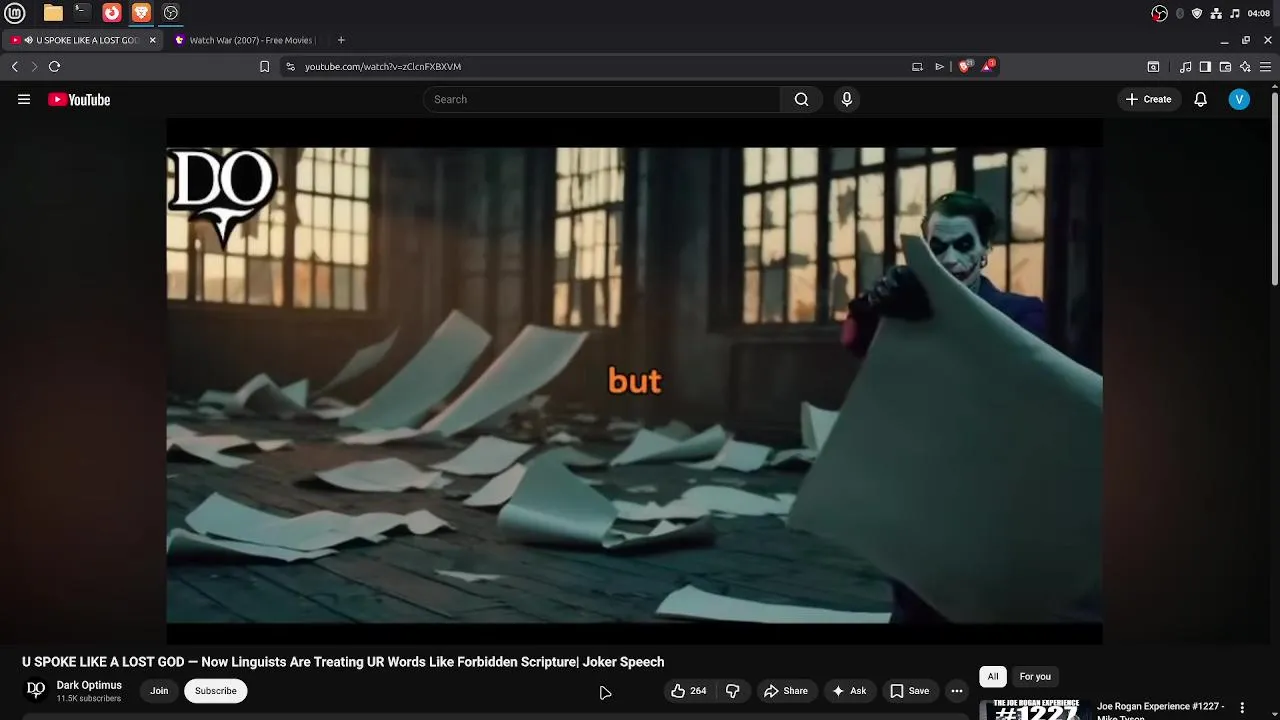This screenshot has height=720, width=1280.
Task: Open the network connections tray icon
Action: [x=1216, y=13]
